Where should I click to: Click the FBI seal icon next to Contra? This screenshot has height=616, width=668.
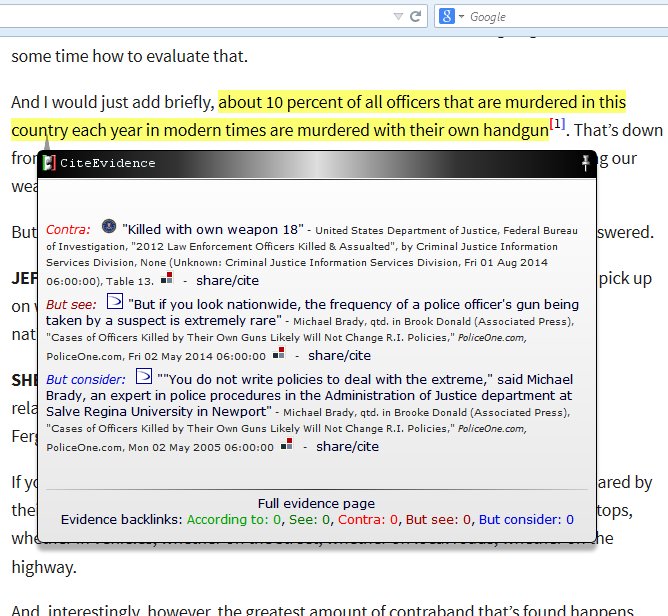click(x=109, y=226)
